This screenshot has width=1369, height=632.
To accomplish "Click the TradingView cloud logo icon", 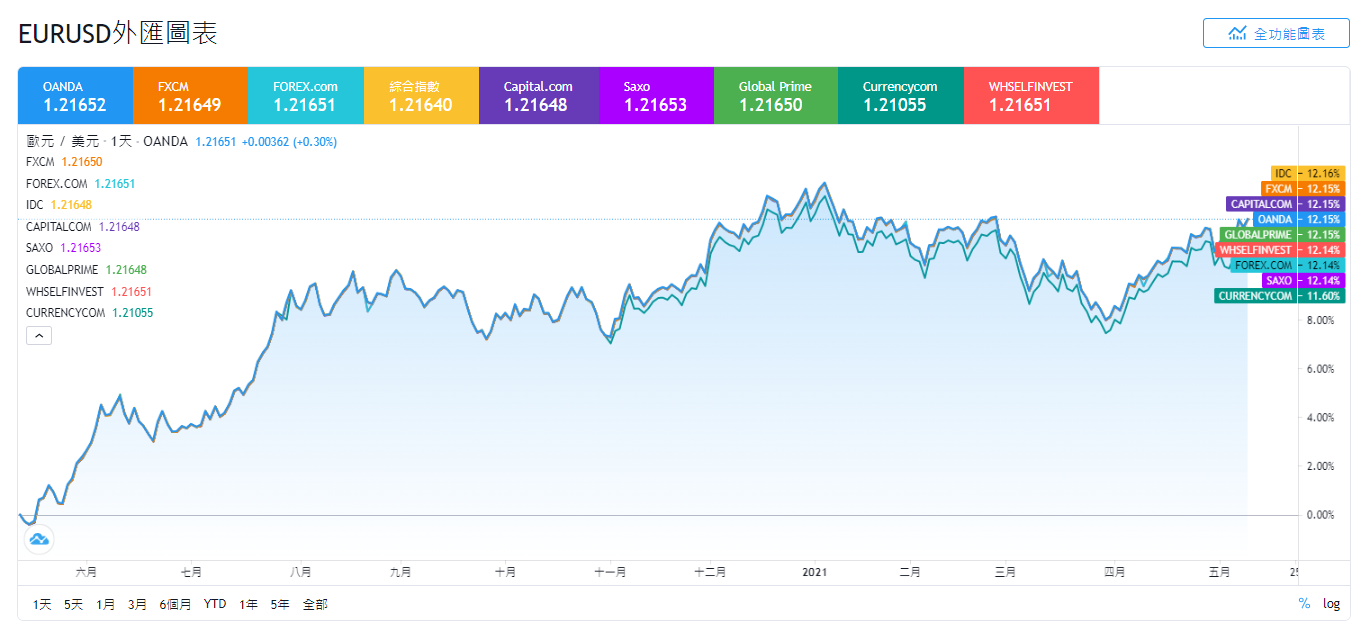I will click(x=39, y=540).
